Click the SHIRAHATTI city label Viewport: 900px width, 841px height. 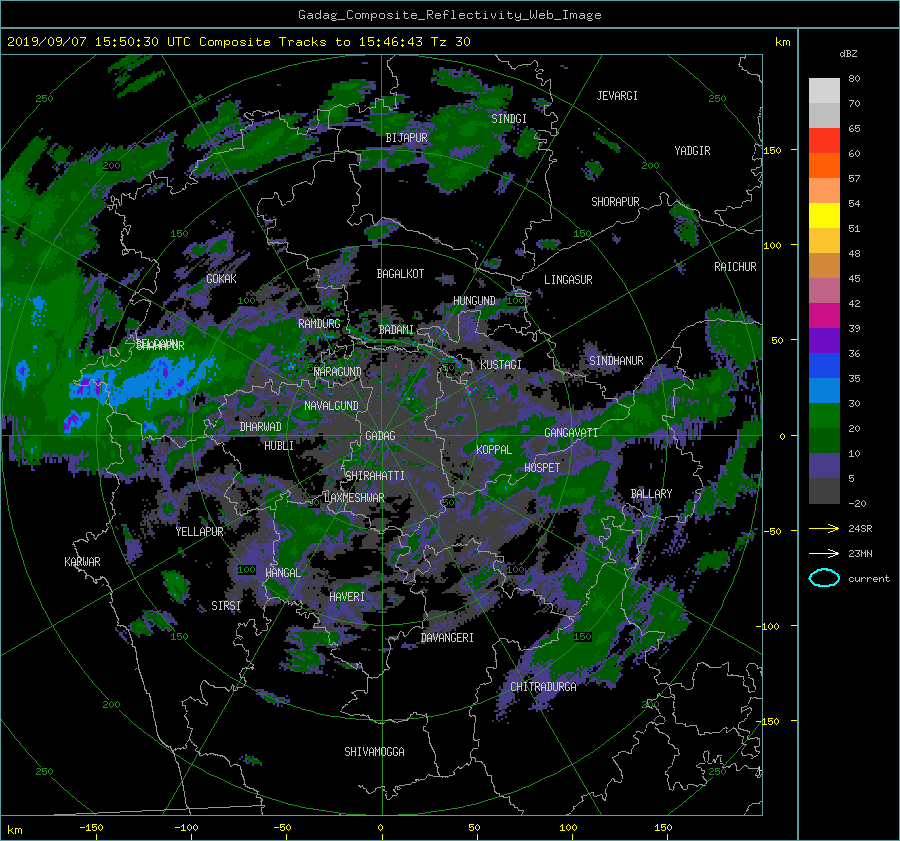pos(375,476)
